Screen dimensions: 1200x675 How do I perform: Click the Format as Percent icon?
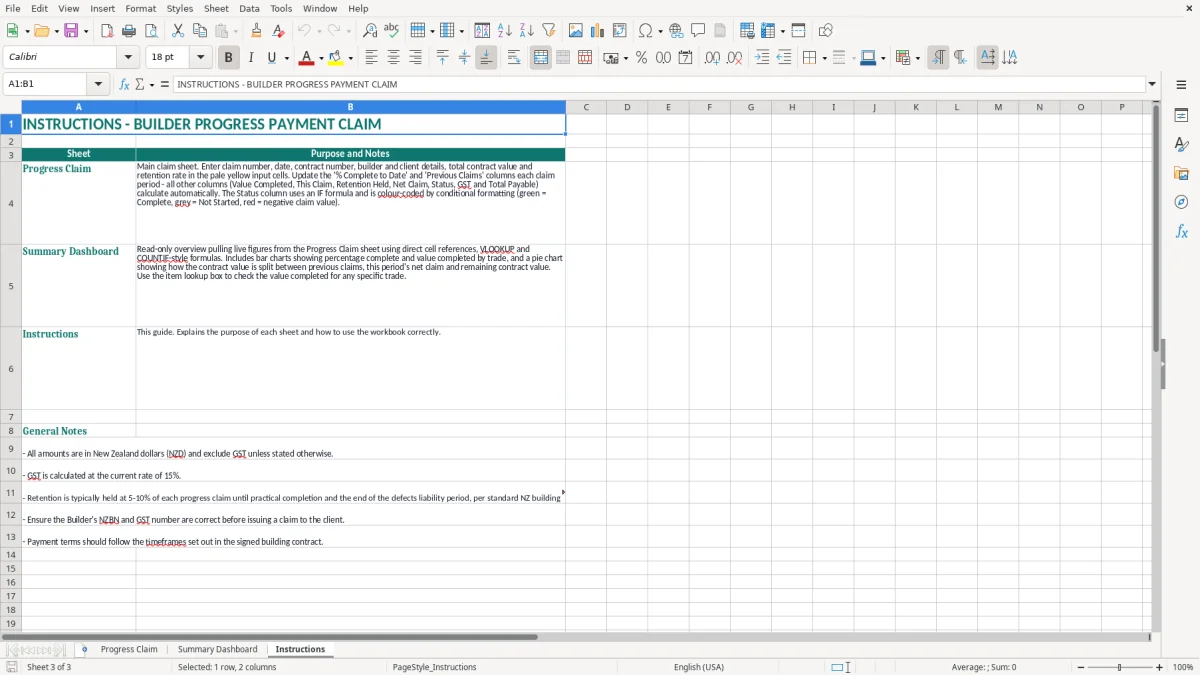click(x=641, y=57)
